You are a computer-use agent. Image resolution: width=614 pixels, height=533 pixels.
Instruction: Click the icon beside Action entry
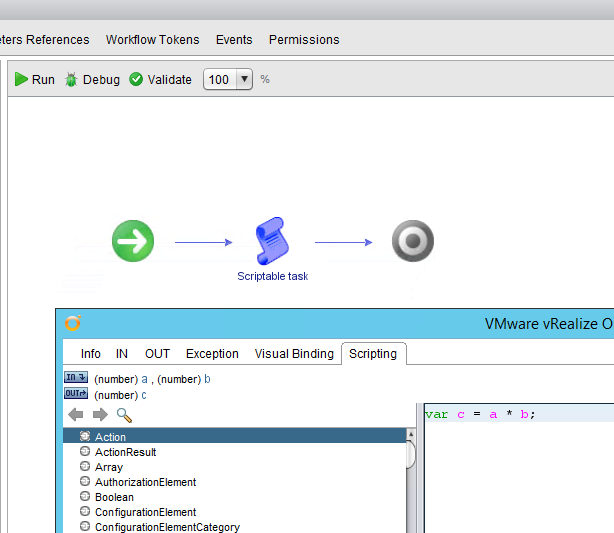tap(85, 436)
